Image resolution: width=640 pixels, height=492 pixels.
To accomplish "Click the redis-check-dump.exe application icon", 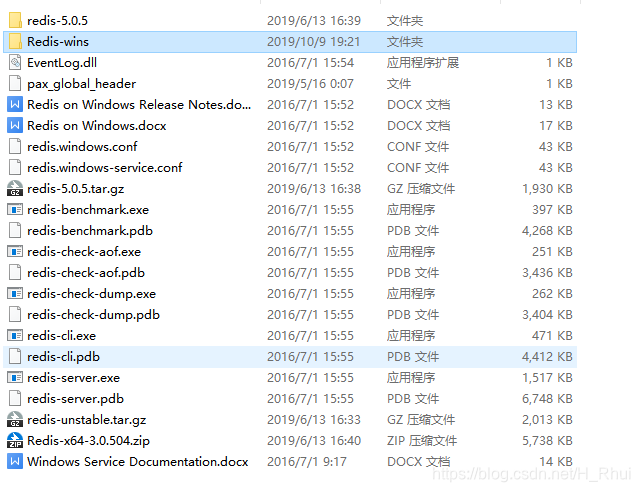I will (x=15, y=294).
